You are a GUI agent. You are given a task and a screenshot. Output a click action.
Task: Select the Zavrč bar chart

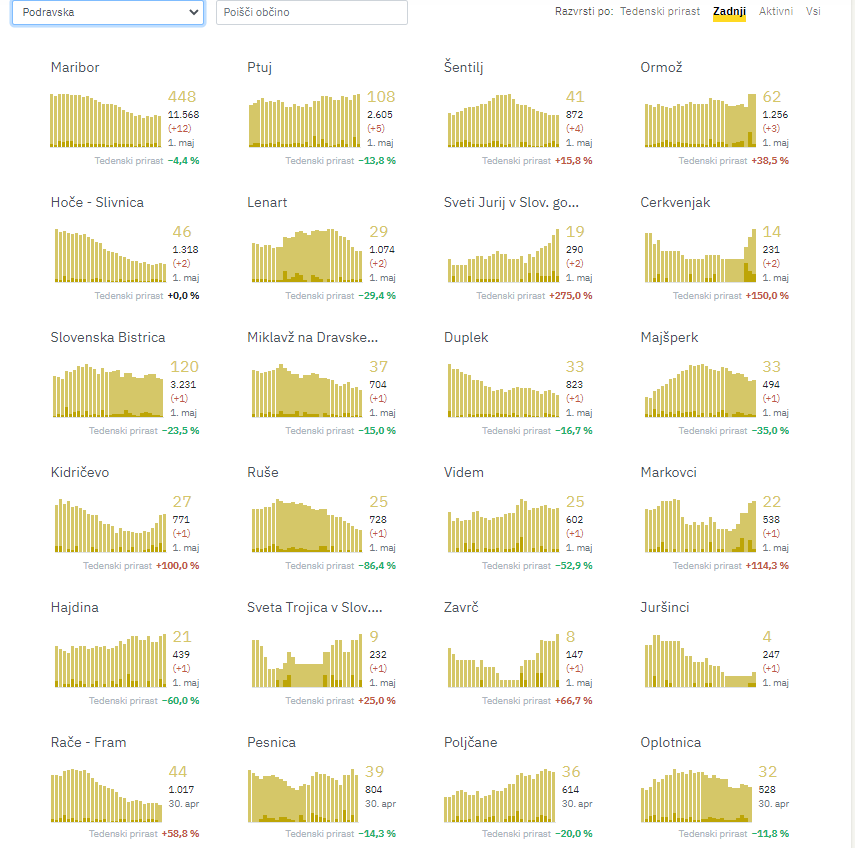pos(503,660)
